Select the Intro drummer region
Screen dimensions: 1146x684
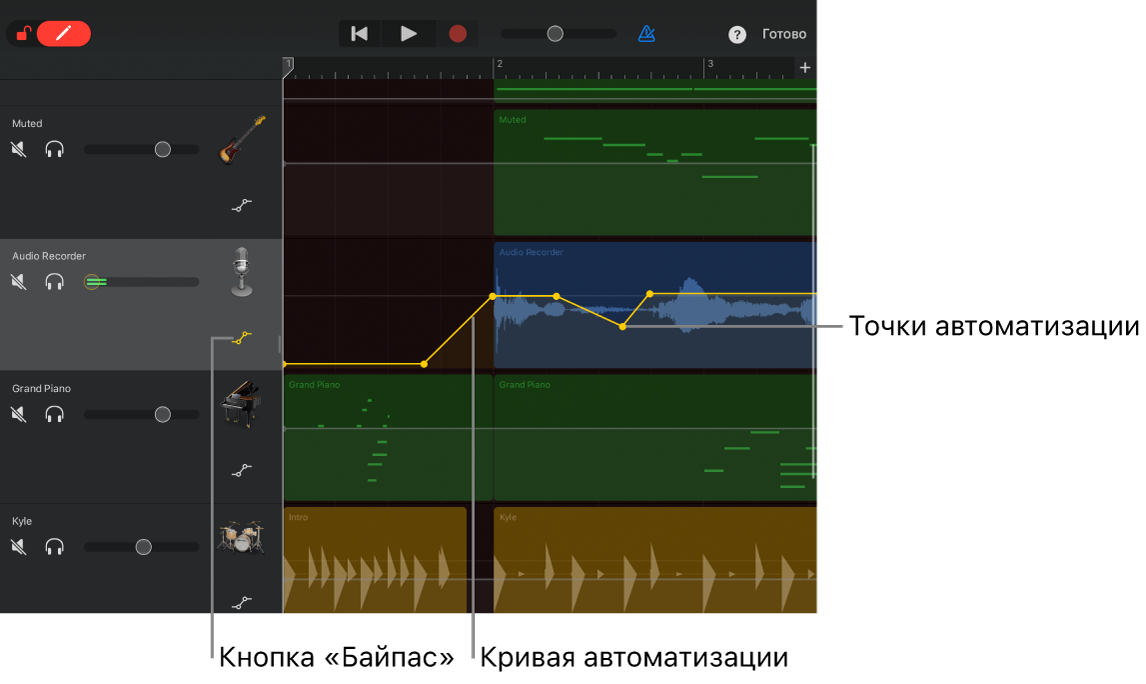375,560
